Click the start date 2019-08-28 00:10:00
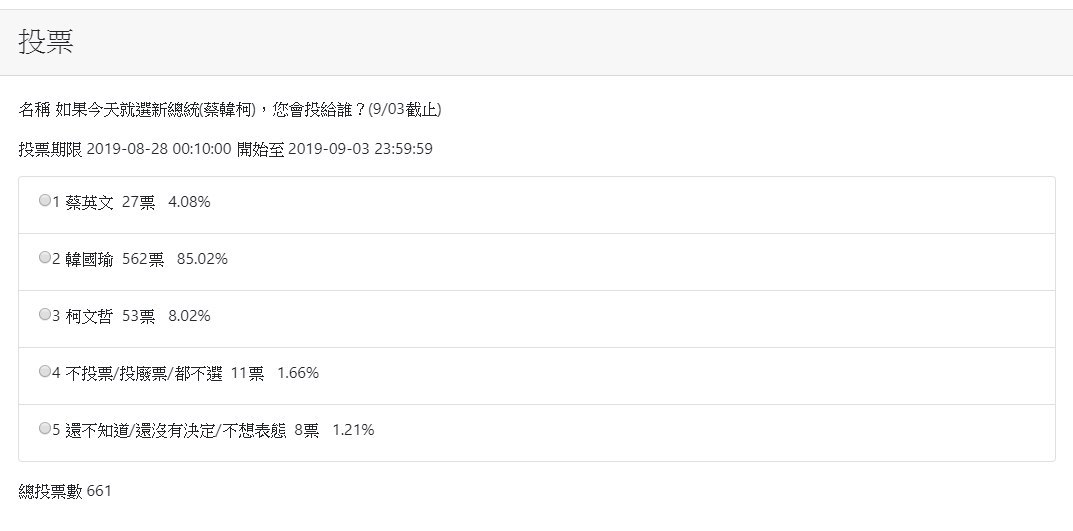Image resolution: width=1073 pixels, height=531 pixels. click(x=159, y=149)
